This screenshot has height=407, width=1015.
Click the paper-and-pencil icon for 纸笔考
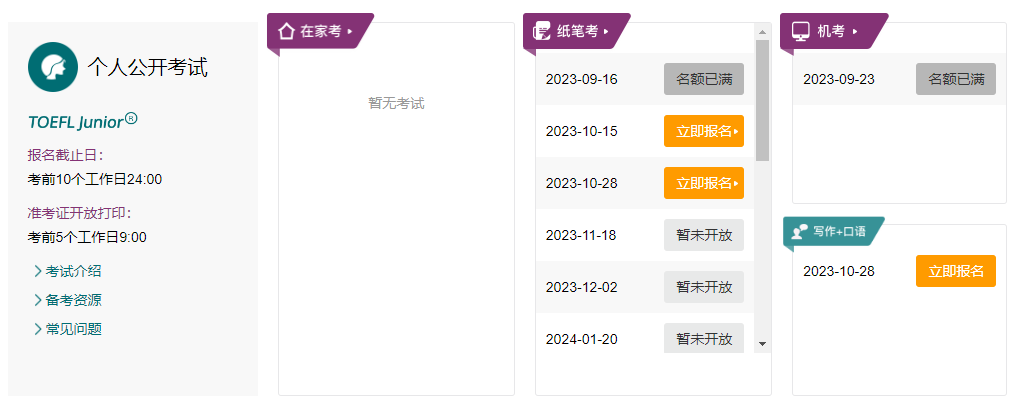[543, 31]
